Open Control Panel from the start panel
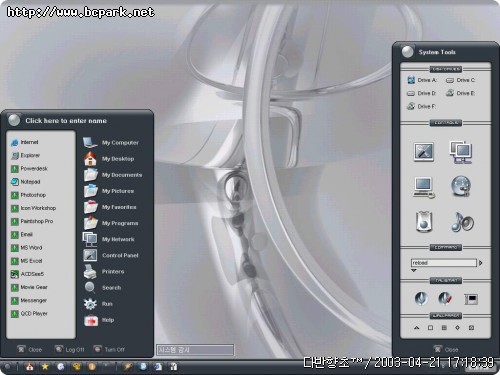This screenshot has height=375, width=500. pyautogui.click(x=111, y=255)
